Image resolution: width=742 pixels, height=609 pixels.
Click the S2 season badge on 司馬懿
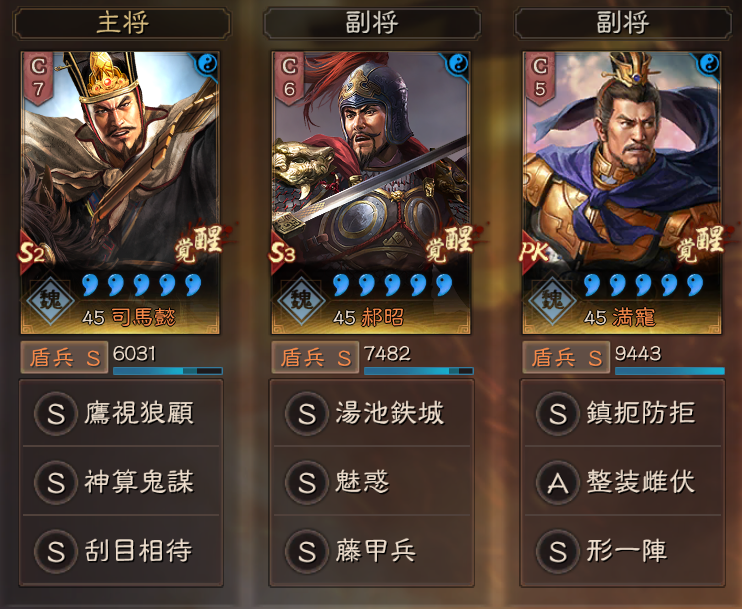pyautogui.click(x=31, y=253)
